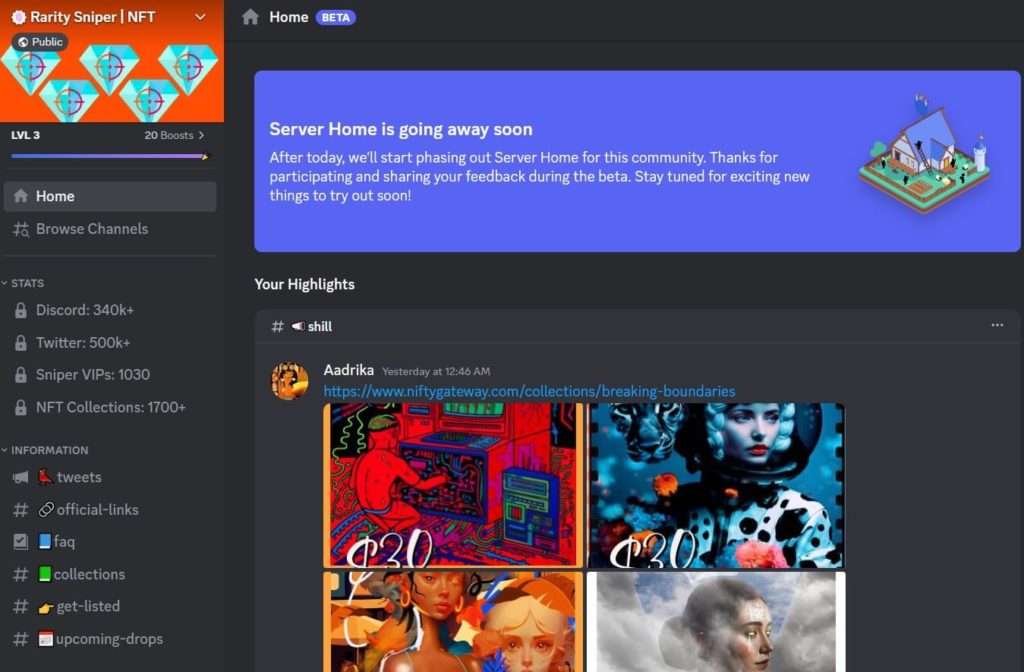
Task: Open Browse Channels
Action: (x=110, y=229)
